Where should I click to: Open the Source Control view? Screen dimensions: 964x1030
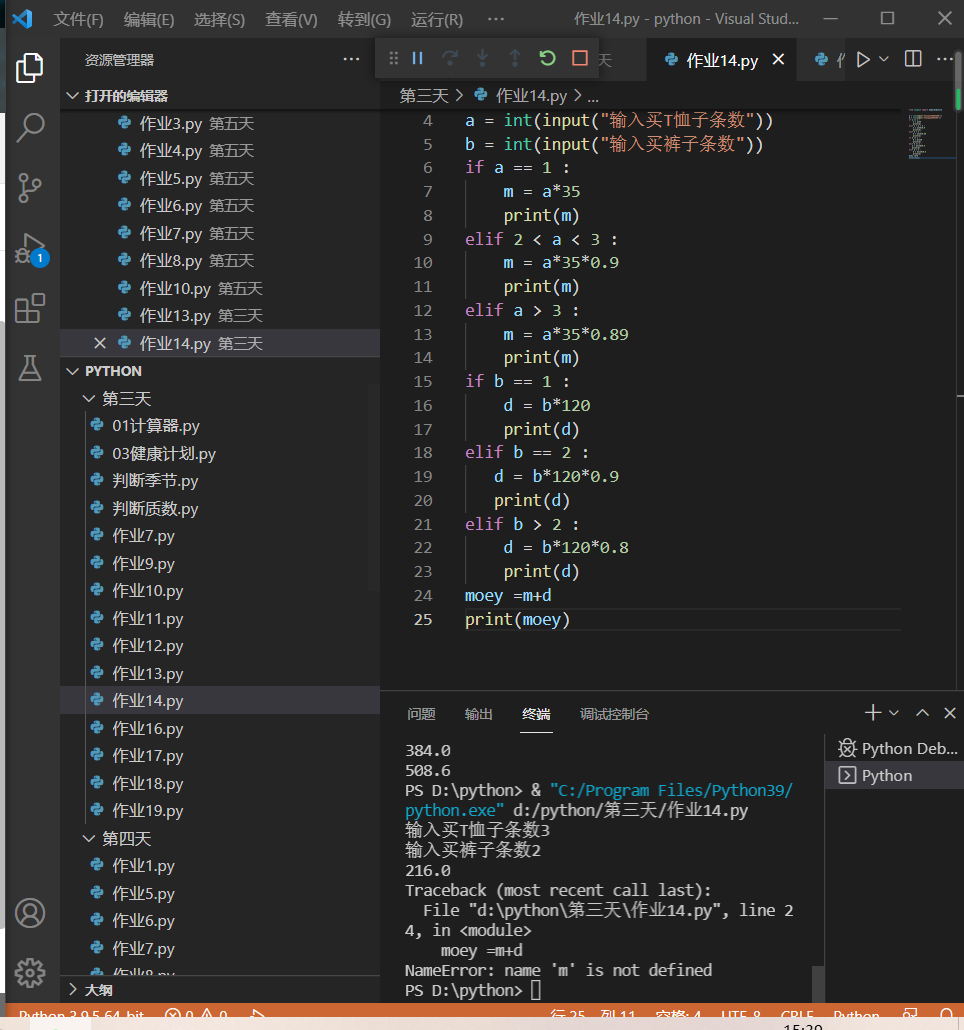pos(30,188)
